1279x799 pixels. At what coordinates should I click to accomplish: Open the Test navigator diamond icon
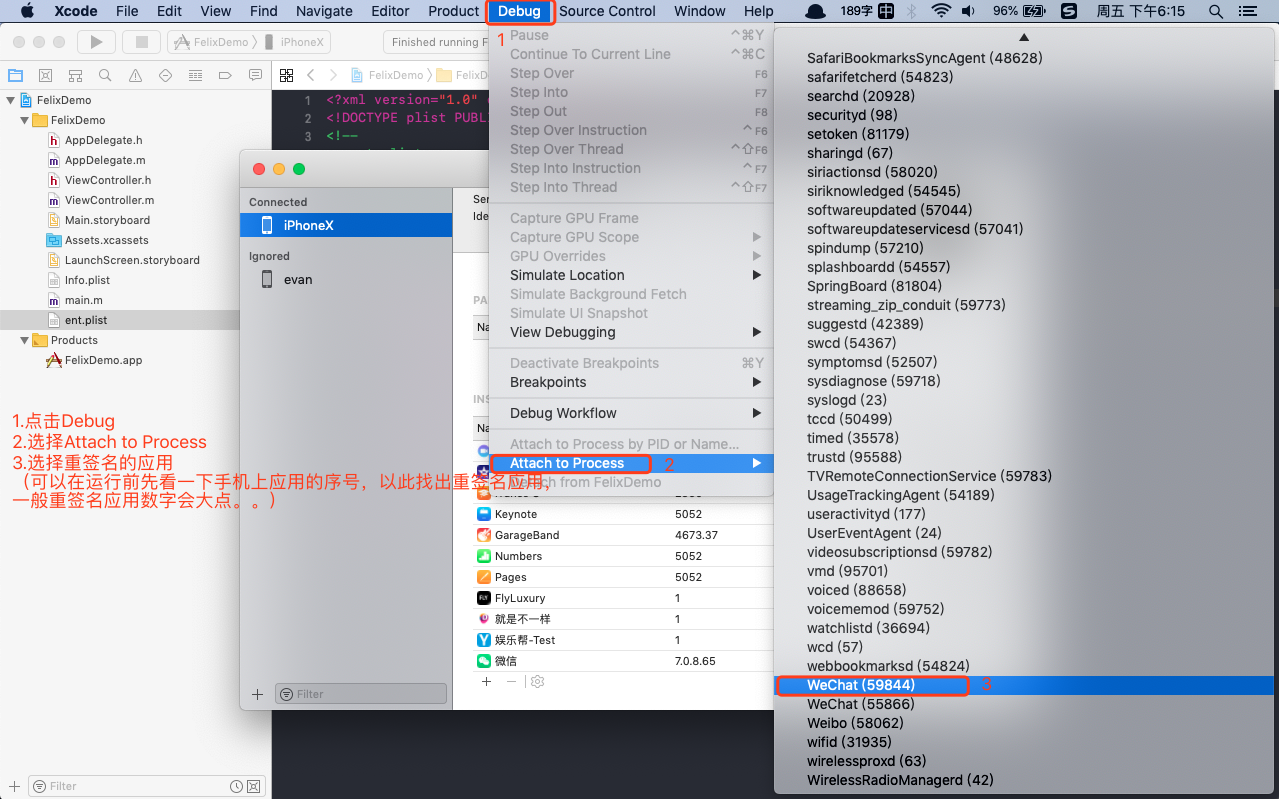coord(165,75)
